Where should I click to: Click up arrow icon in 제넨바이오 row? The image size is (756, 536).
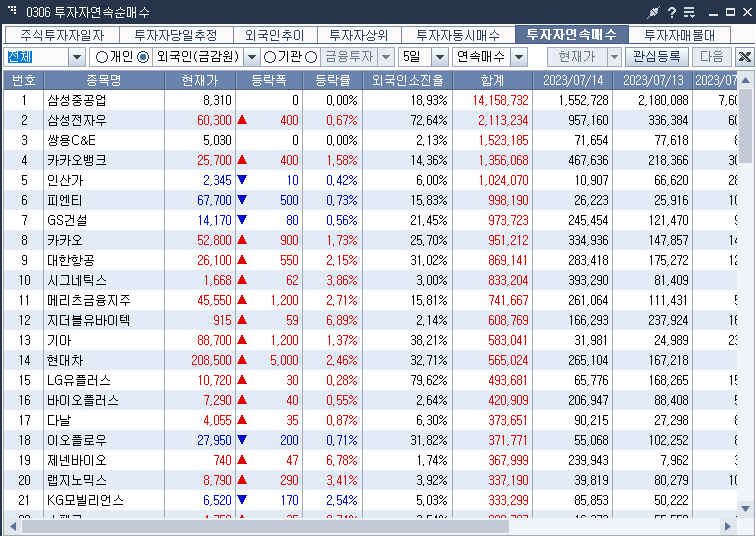[242, 460]
